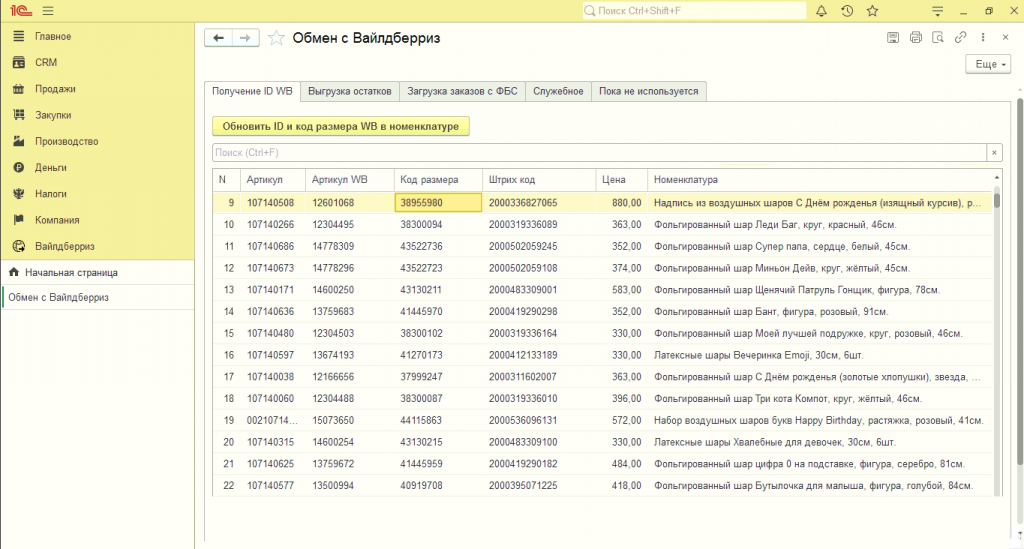Click the 1C logo icon
1024x549 pixels.
21,11
